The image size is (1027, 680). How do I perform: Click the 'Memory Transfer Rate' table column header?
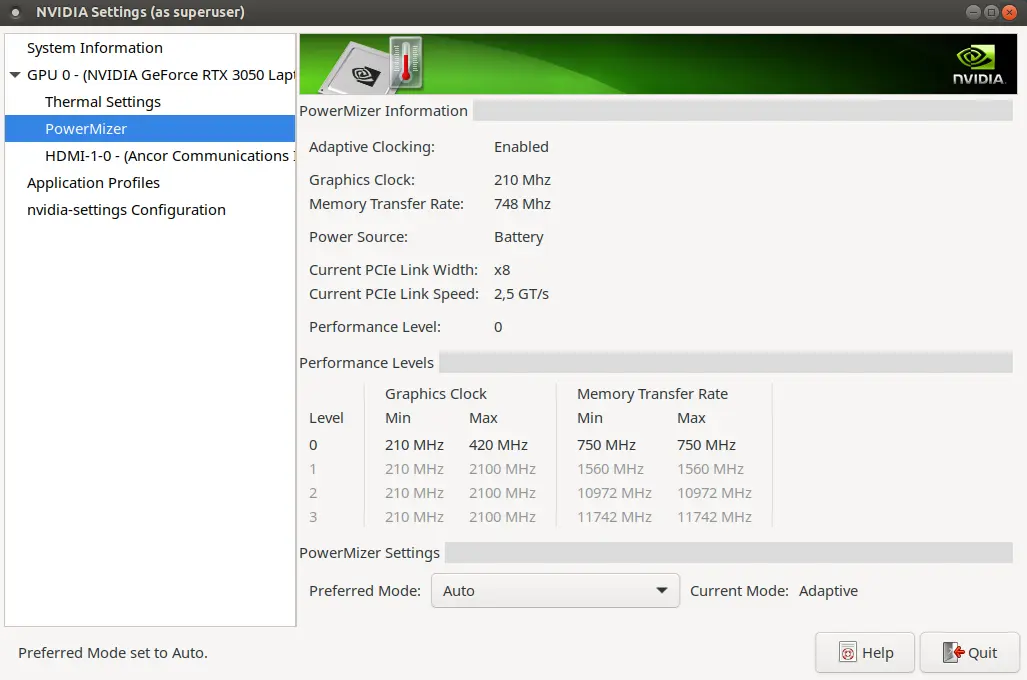tap(652, 394)
